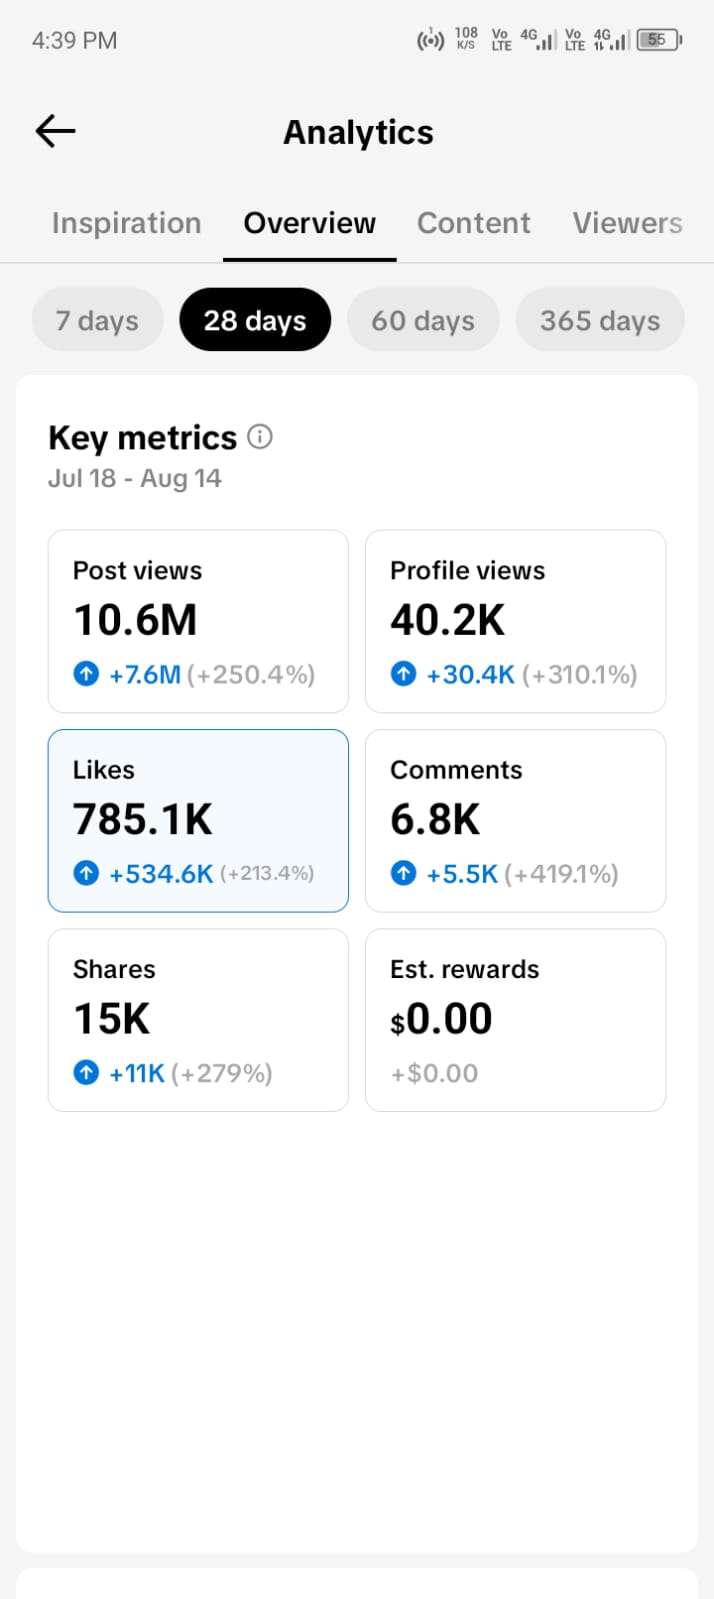The image size is (714, 1599).
Task: Select the 60 days range
Action: point(423,320)
